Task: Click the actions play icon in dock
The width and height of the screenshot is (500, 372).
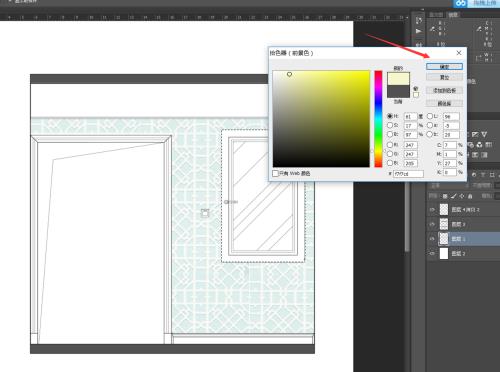Action: click(x=419, y=31)
